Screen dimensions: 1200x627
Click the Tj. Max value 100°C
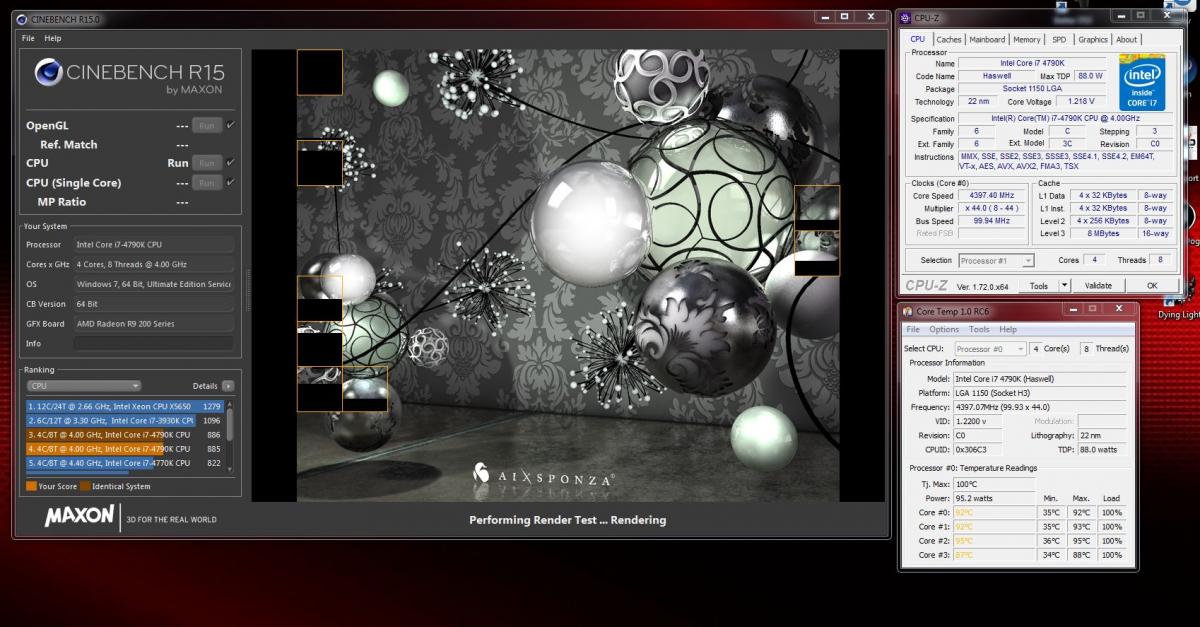994,483
